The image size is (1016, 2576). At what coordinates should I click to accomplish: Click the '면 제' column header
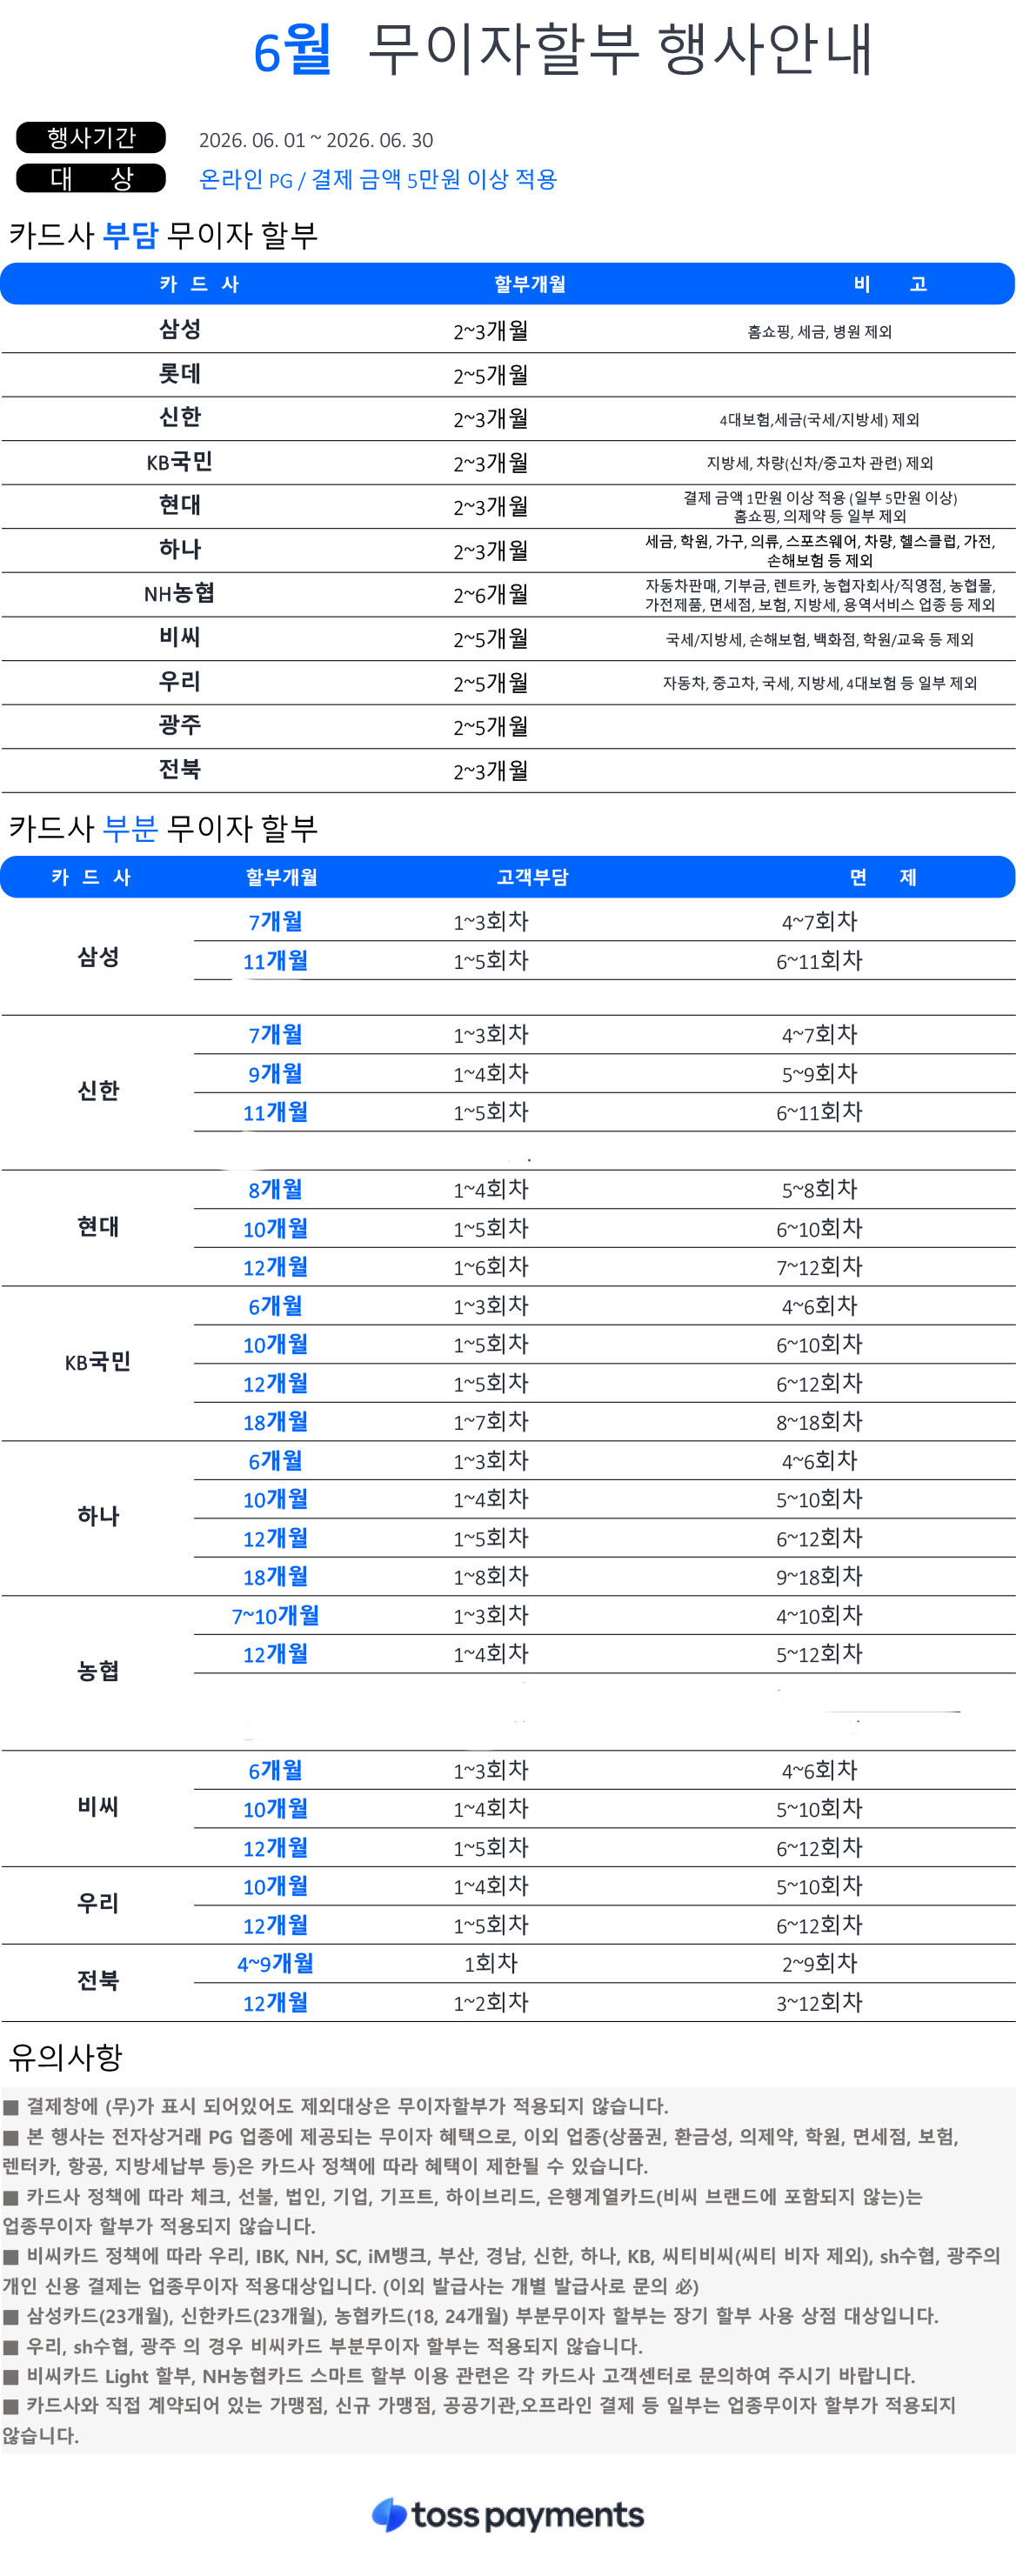pos(883,877)
